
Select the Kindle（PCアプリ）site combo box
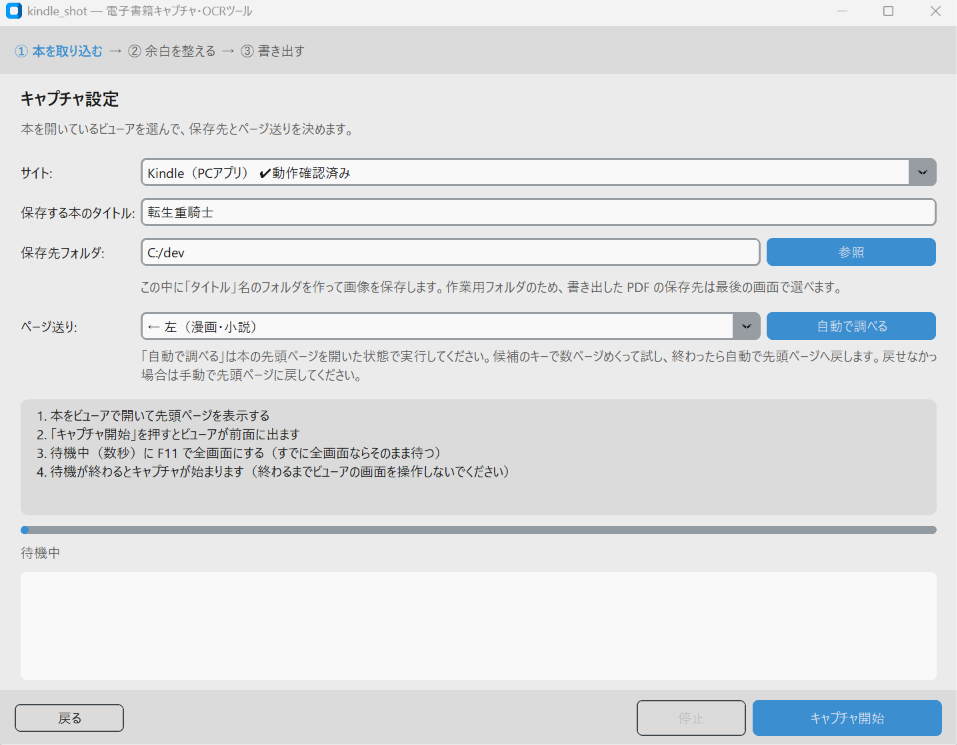(538, 173)
